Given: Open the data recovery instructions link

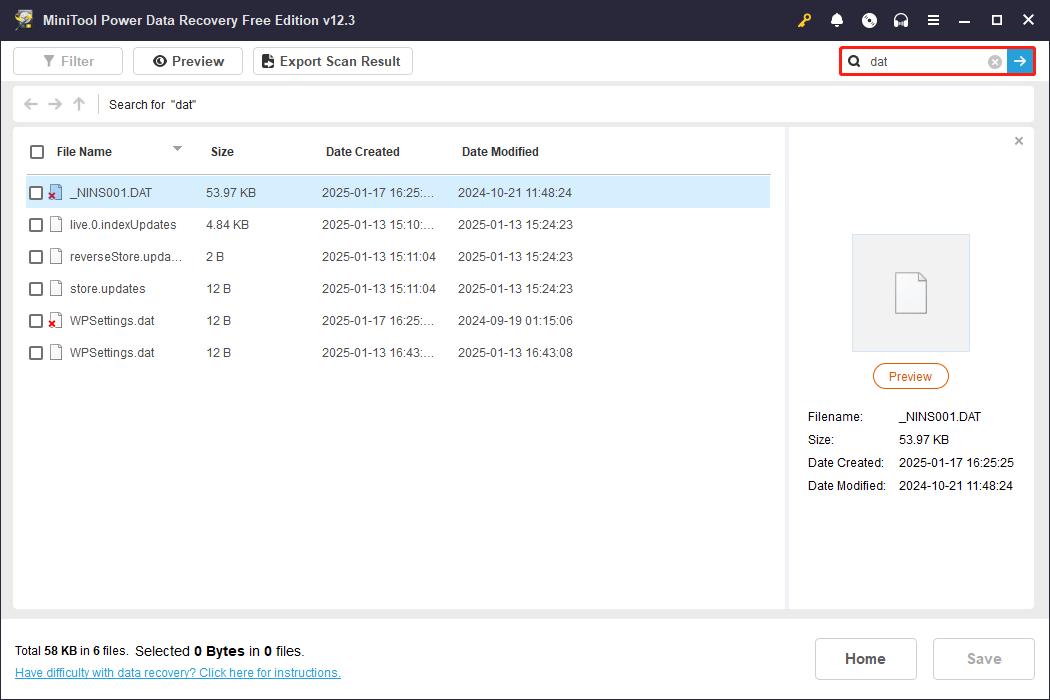Looking at the screenshot, I should click(177, 672).
